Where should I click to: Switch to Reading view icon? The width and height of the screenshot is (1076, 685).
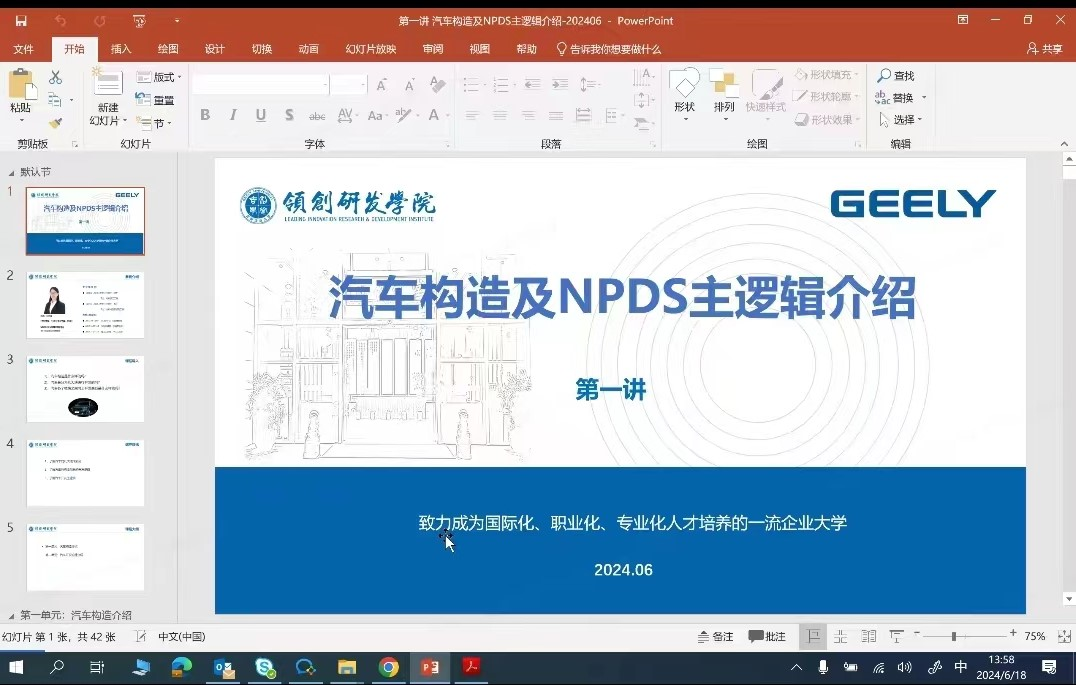tap(869, 636)
